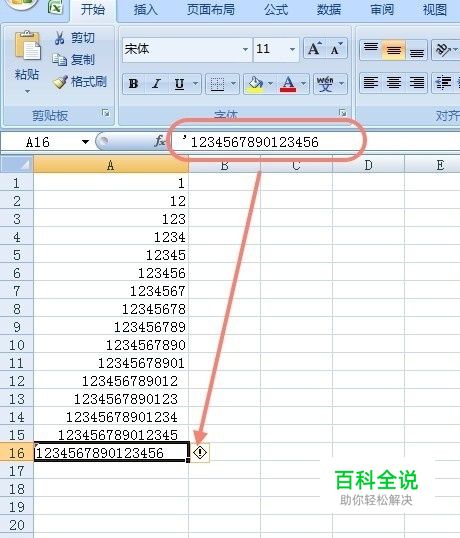Switch to the 插入 (Insert) tab
This screenshot has height=538, width=460.
coord(146,9)
